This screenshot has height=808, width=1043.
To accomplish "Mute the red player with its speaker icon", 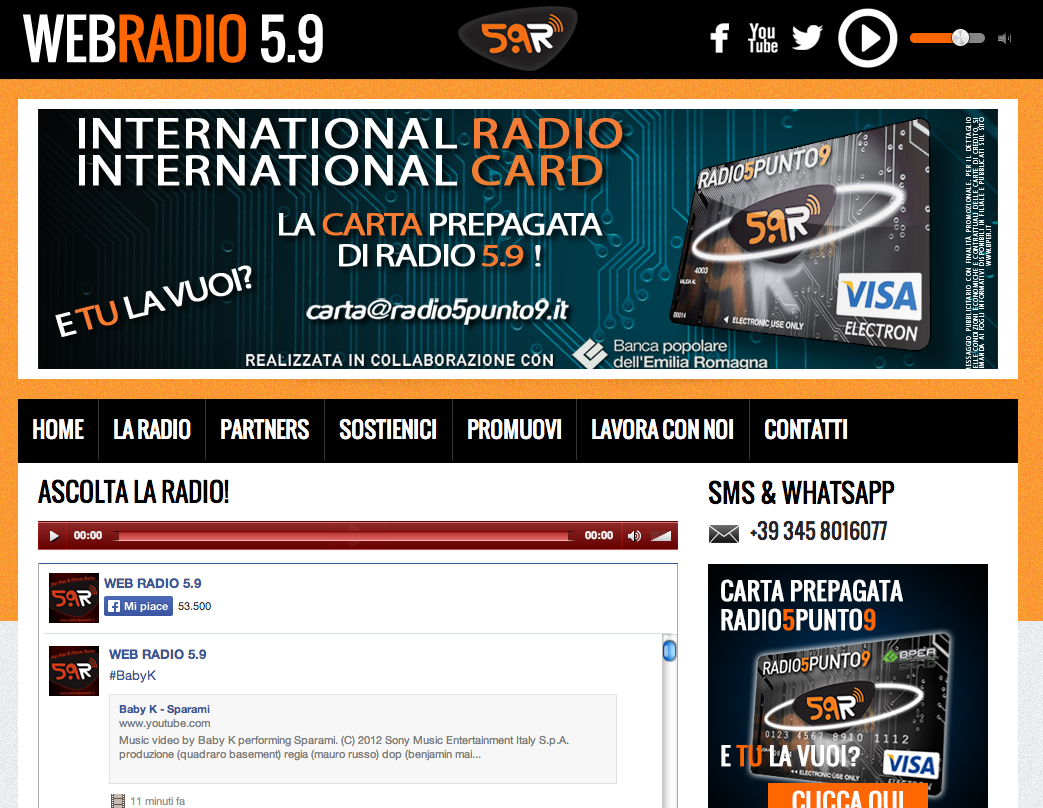I will pos(634,535).
